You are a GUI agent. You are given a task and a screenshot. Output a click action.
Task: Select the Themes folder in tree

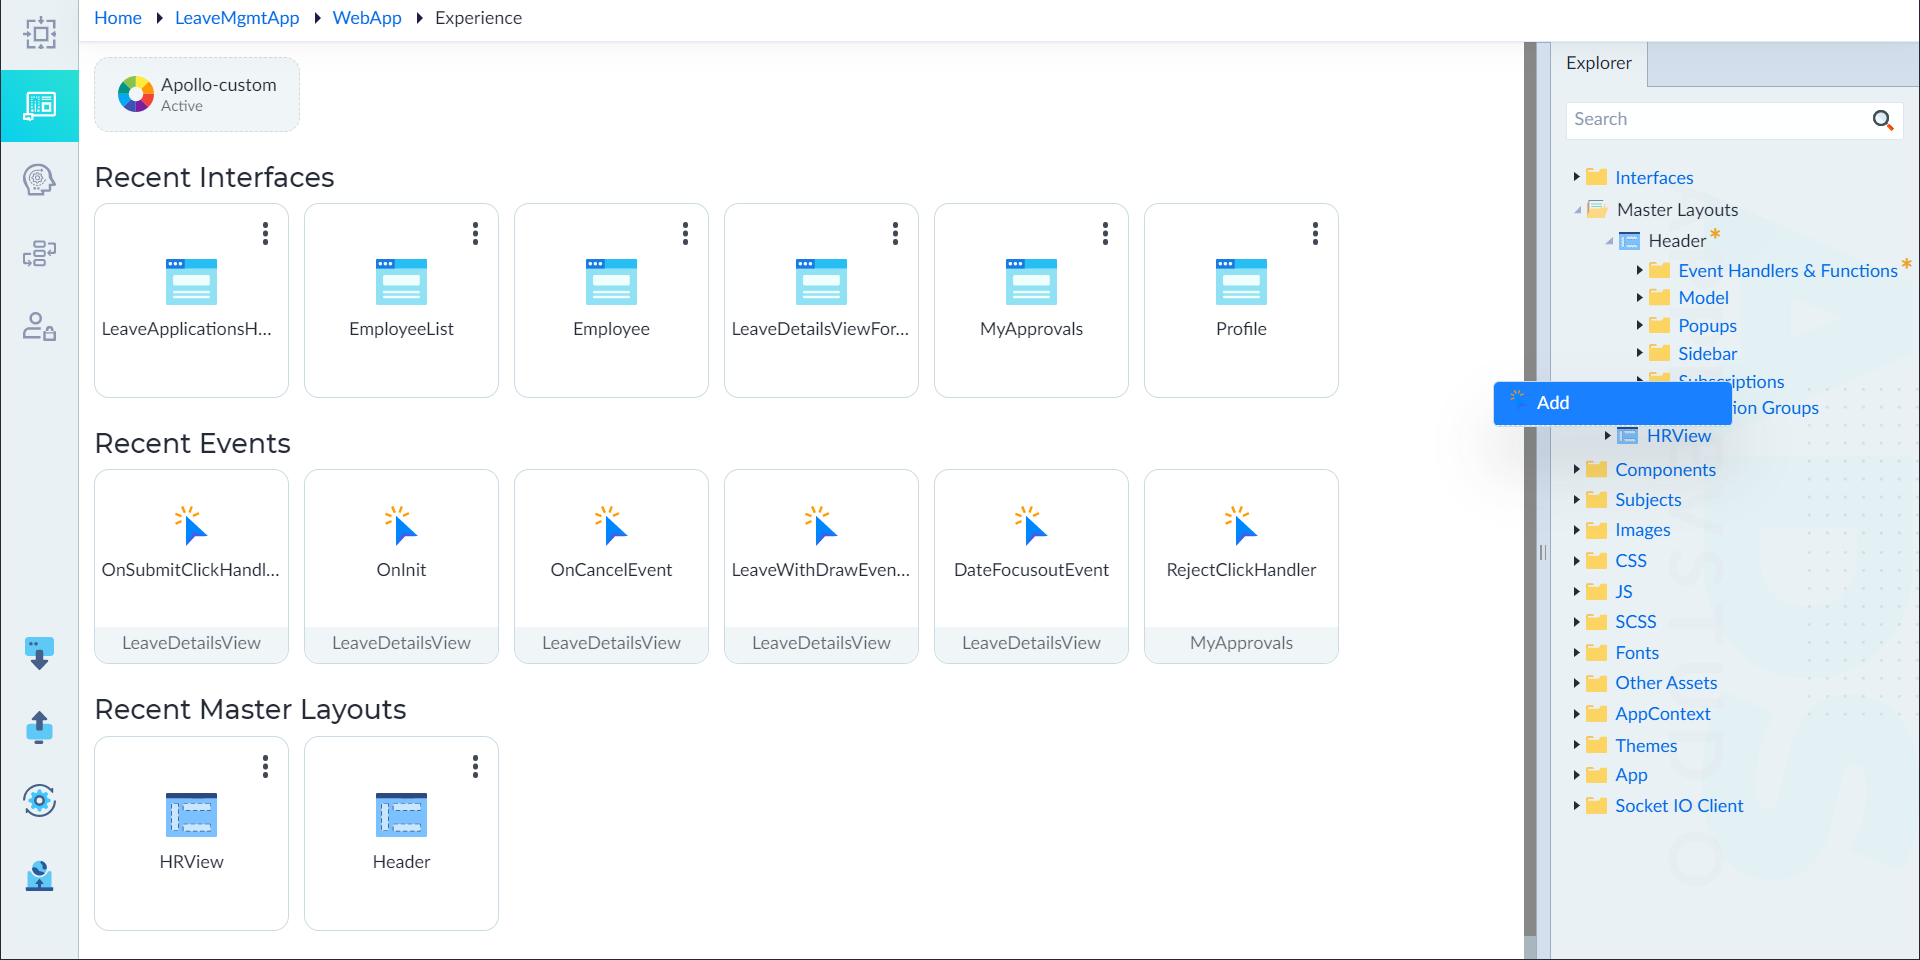coord(1646,746)
